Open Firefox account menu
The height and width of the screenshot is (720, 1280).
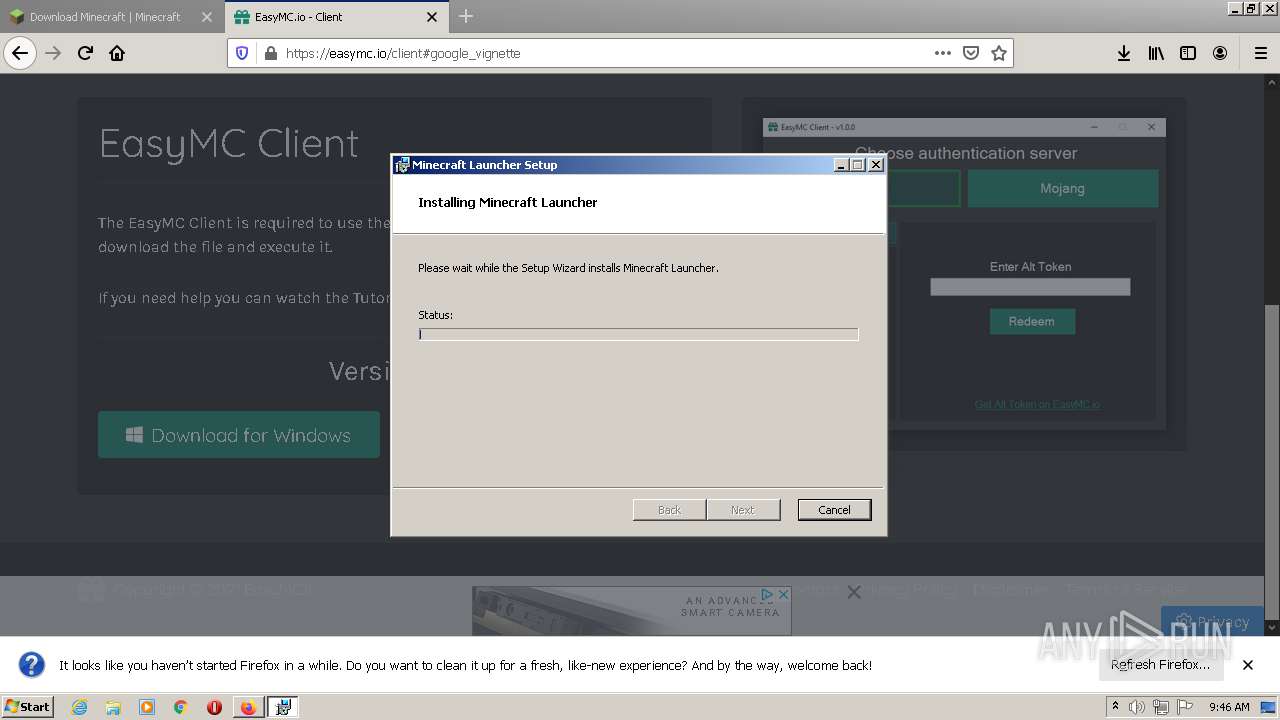click(x=1220, y=53)
